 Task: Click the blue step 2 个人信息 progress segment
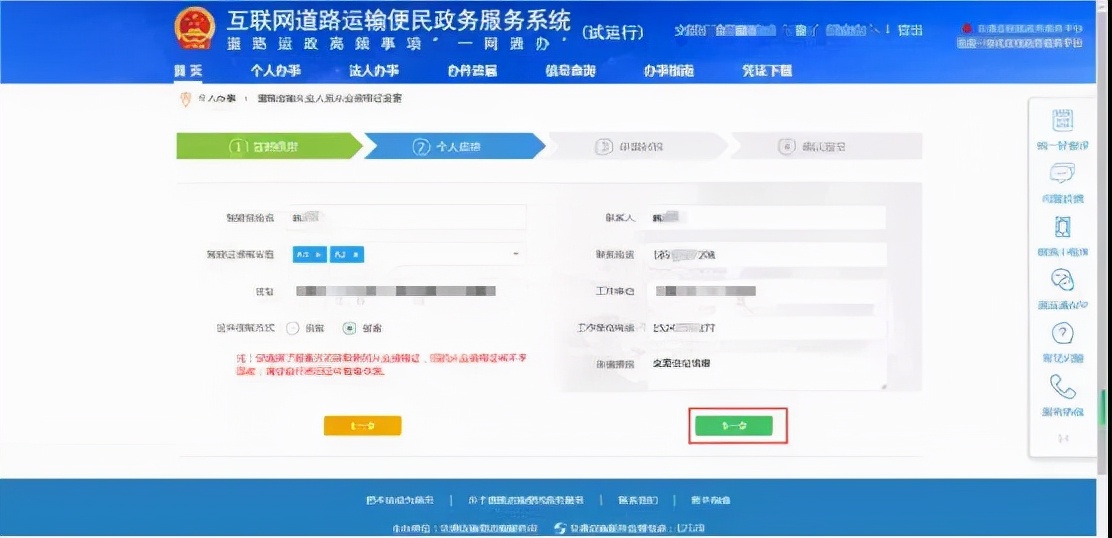pos(454,146)
